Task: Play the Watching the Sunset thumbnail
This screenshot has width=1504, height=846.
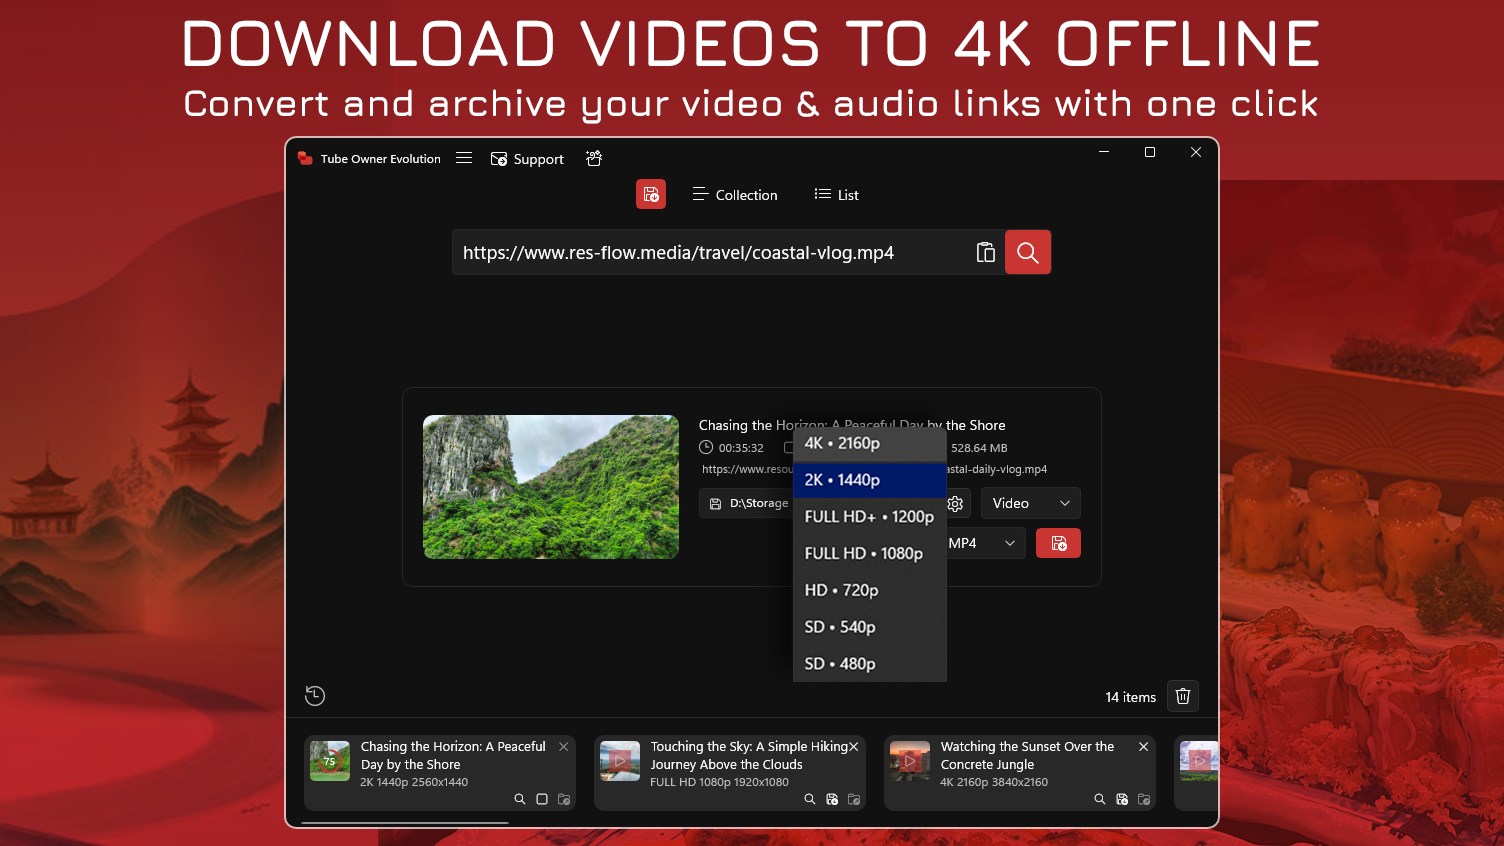Action: pos(910,761)
